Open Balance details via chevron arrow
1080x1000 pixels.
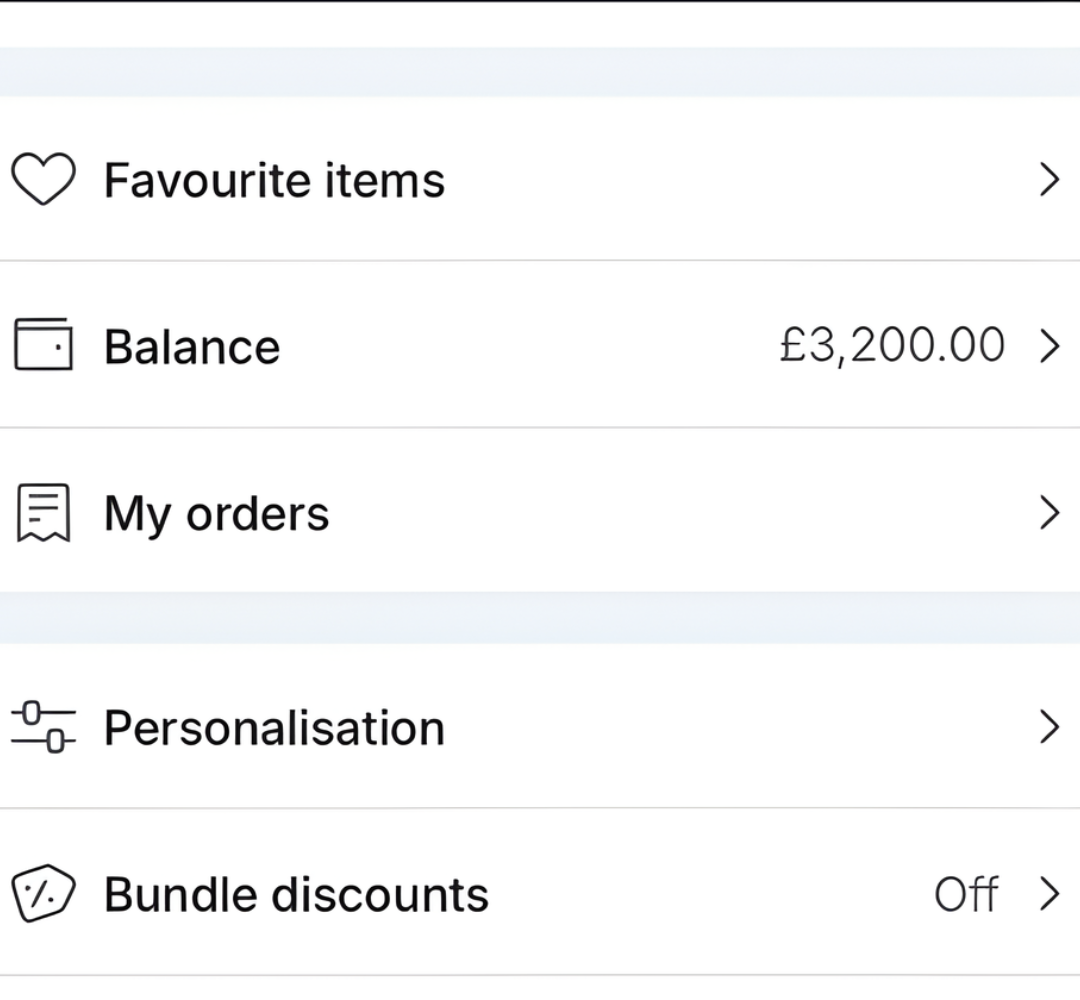[x=1048, y=346]
